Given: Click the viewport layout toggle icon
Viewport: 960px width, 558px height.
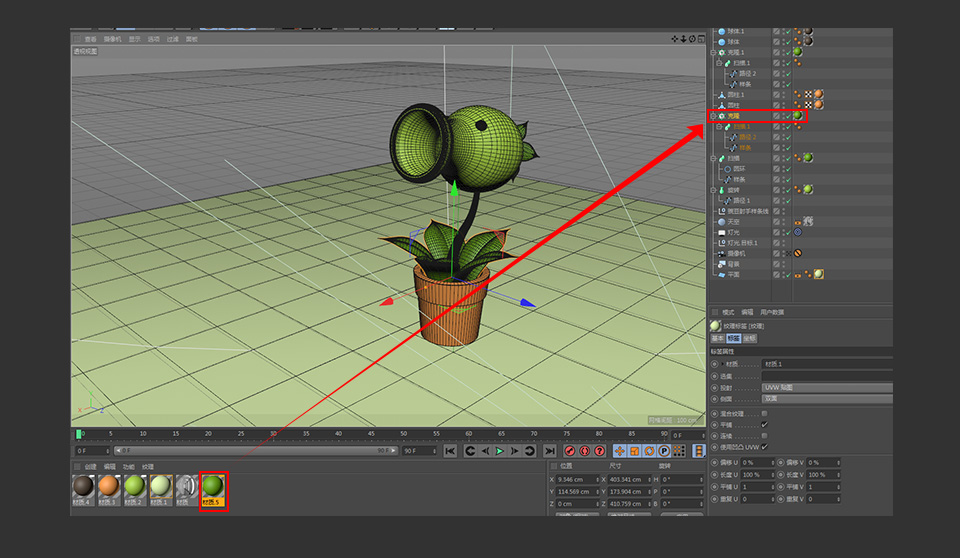Looking at the screenshot, I should 701,39.
